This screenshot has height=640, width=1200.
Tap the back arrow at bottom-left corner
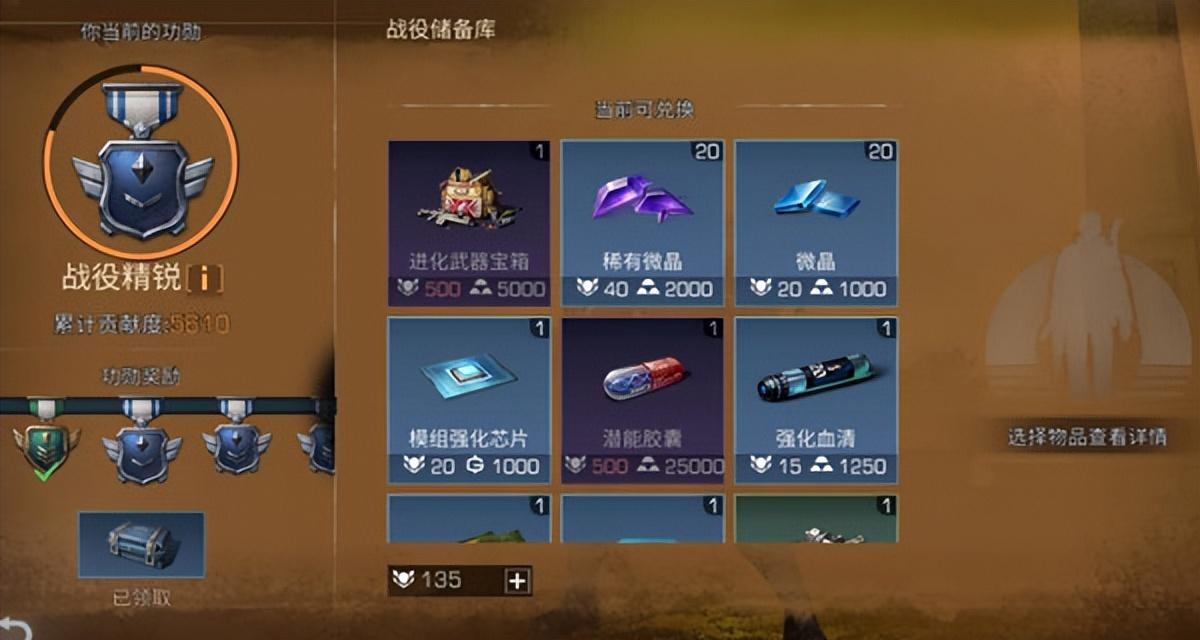15,630
